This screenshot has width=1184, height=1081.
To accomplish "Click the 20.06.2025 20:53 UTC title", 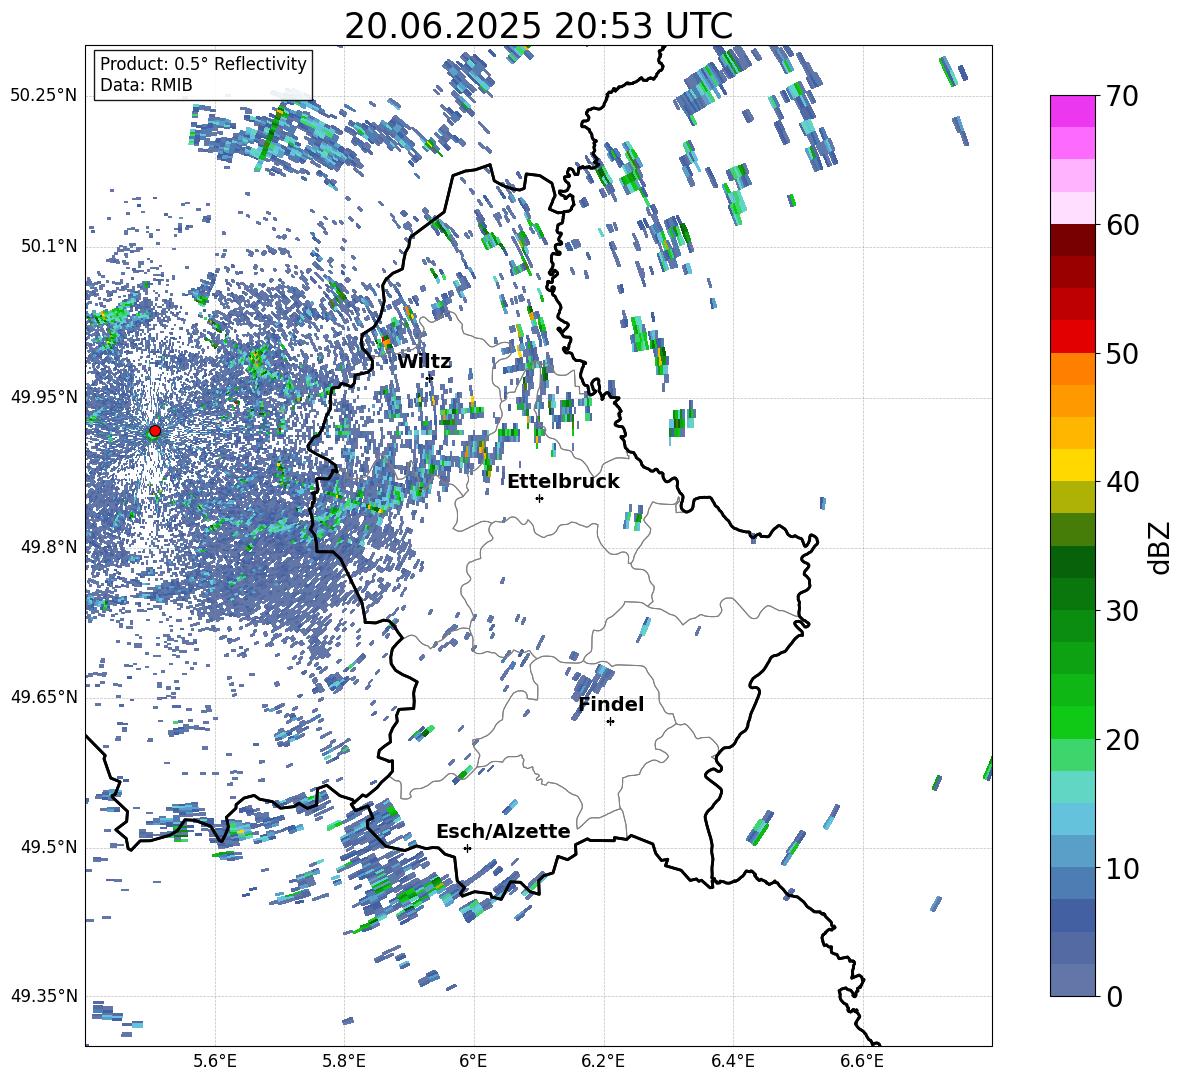I will [538, 26].
